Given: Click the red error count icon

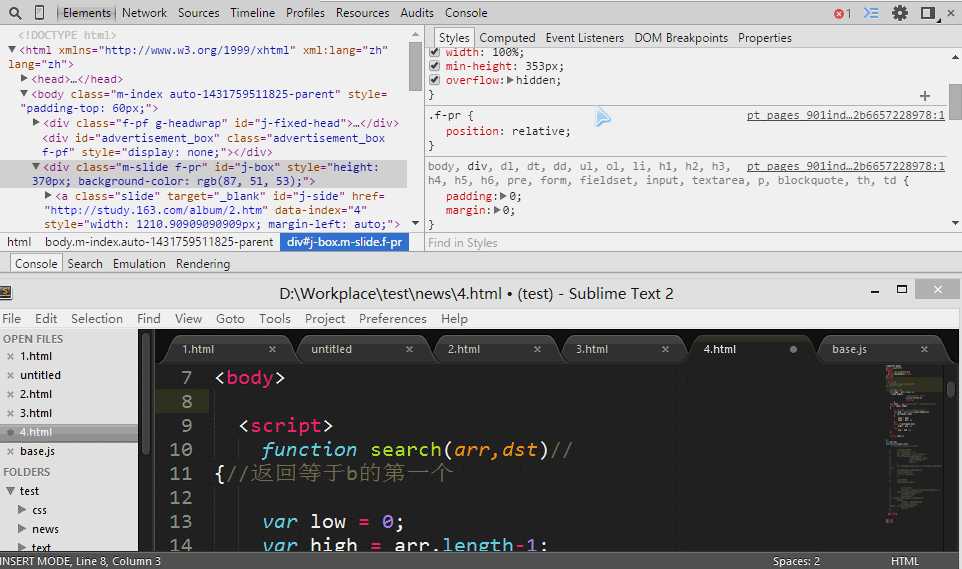Looking at the screenshot, I should pos(842,13).
